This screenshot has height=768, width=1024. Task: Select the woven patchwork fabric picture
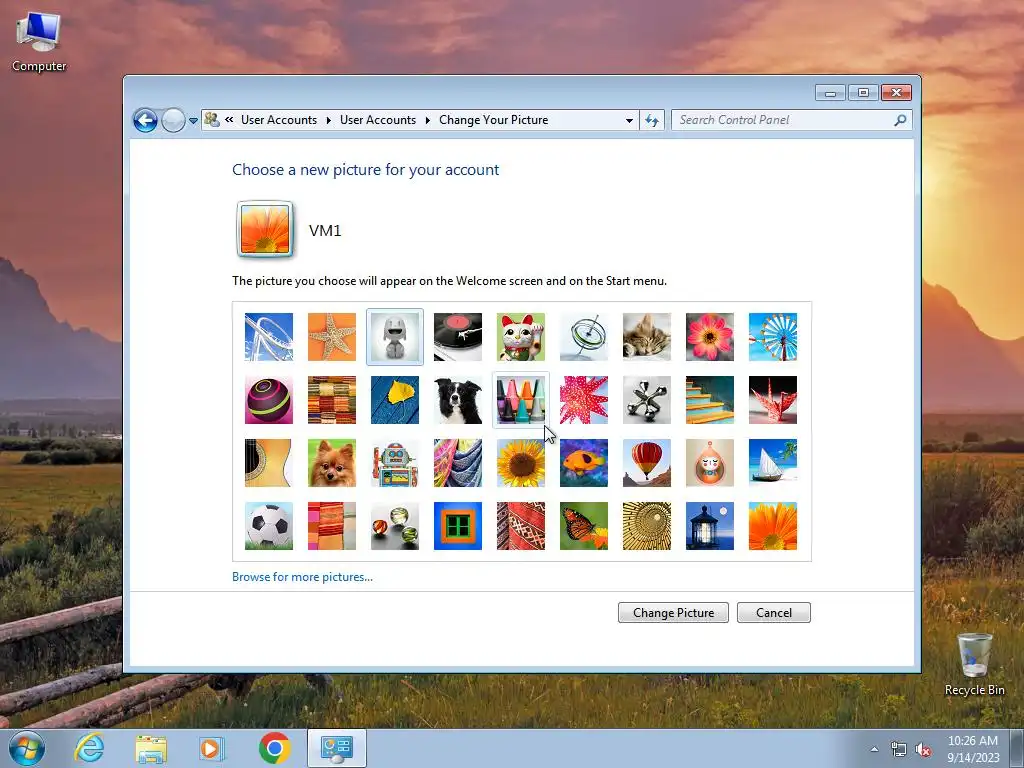point(332,400)
